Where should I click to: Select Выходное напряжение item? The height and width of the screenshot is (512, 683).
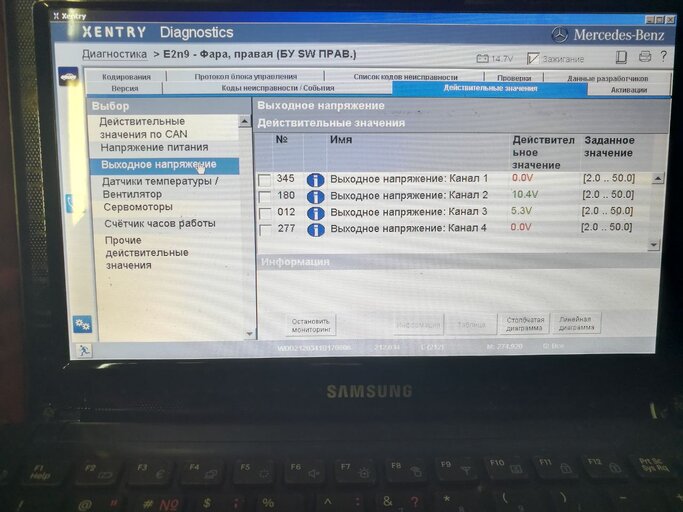[164, 165]
